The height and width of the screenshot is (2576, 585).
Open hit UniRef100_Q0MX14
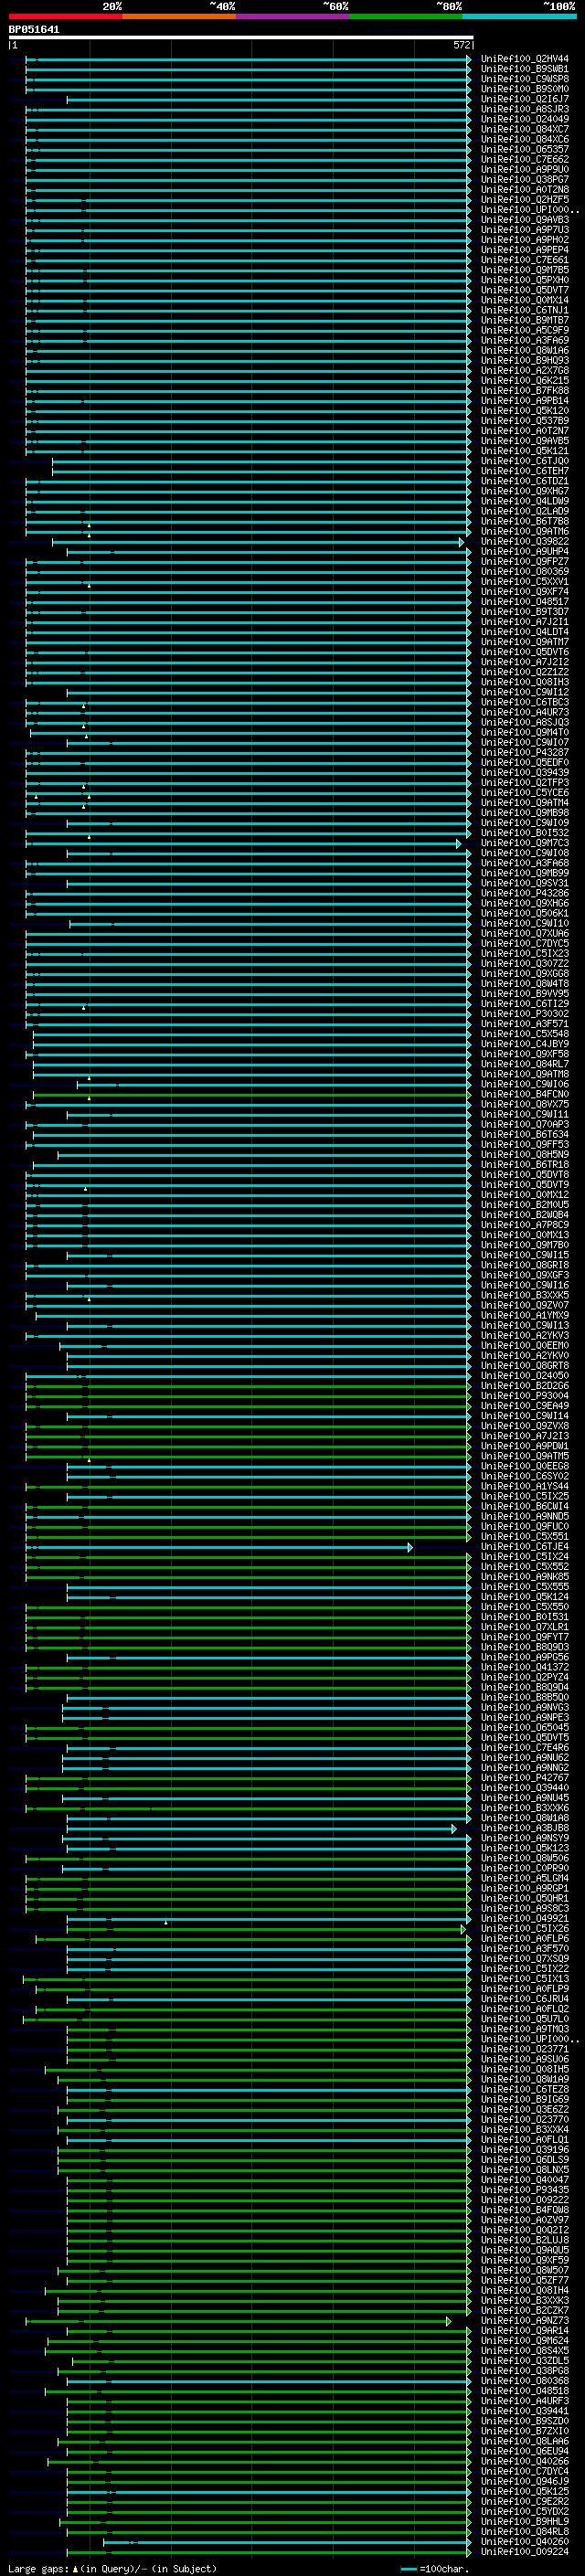click(x=525, y=300)
